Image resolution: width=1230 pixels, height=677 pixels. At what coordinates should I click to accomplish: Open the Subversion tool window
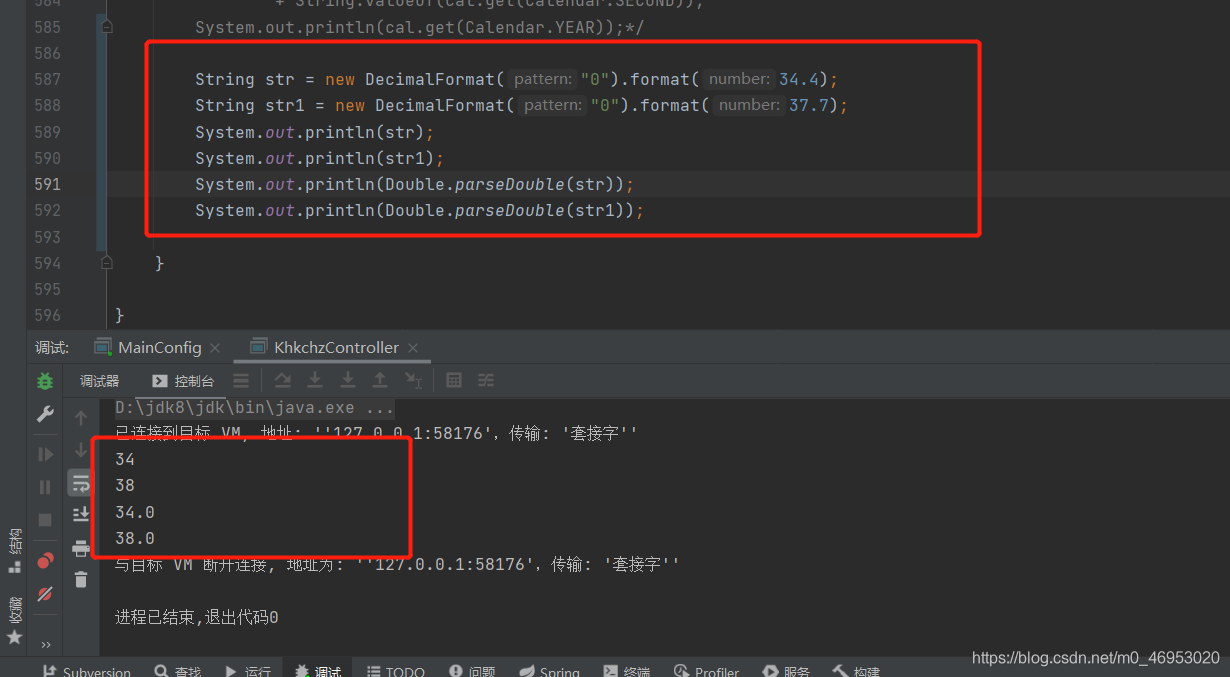(87, 671)
